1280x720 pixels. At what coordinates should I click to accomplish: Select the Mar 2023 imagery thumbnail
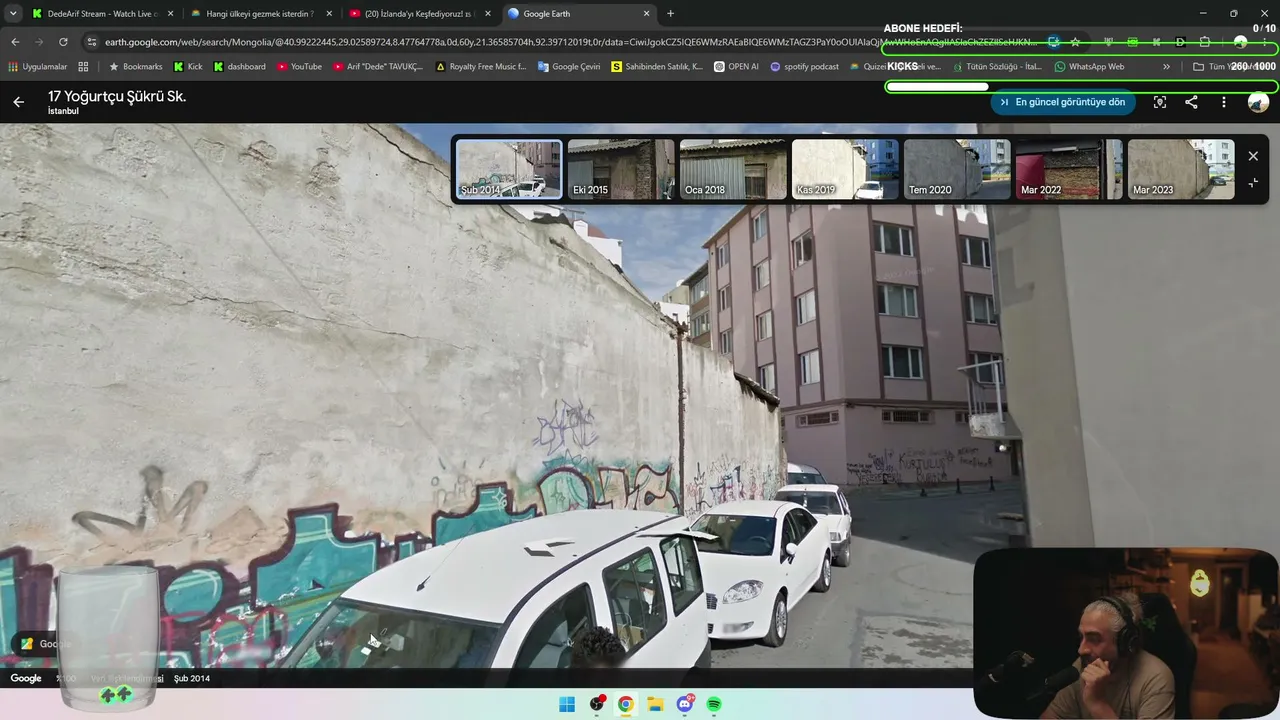pyautogui.click(x=1181, y=169)
